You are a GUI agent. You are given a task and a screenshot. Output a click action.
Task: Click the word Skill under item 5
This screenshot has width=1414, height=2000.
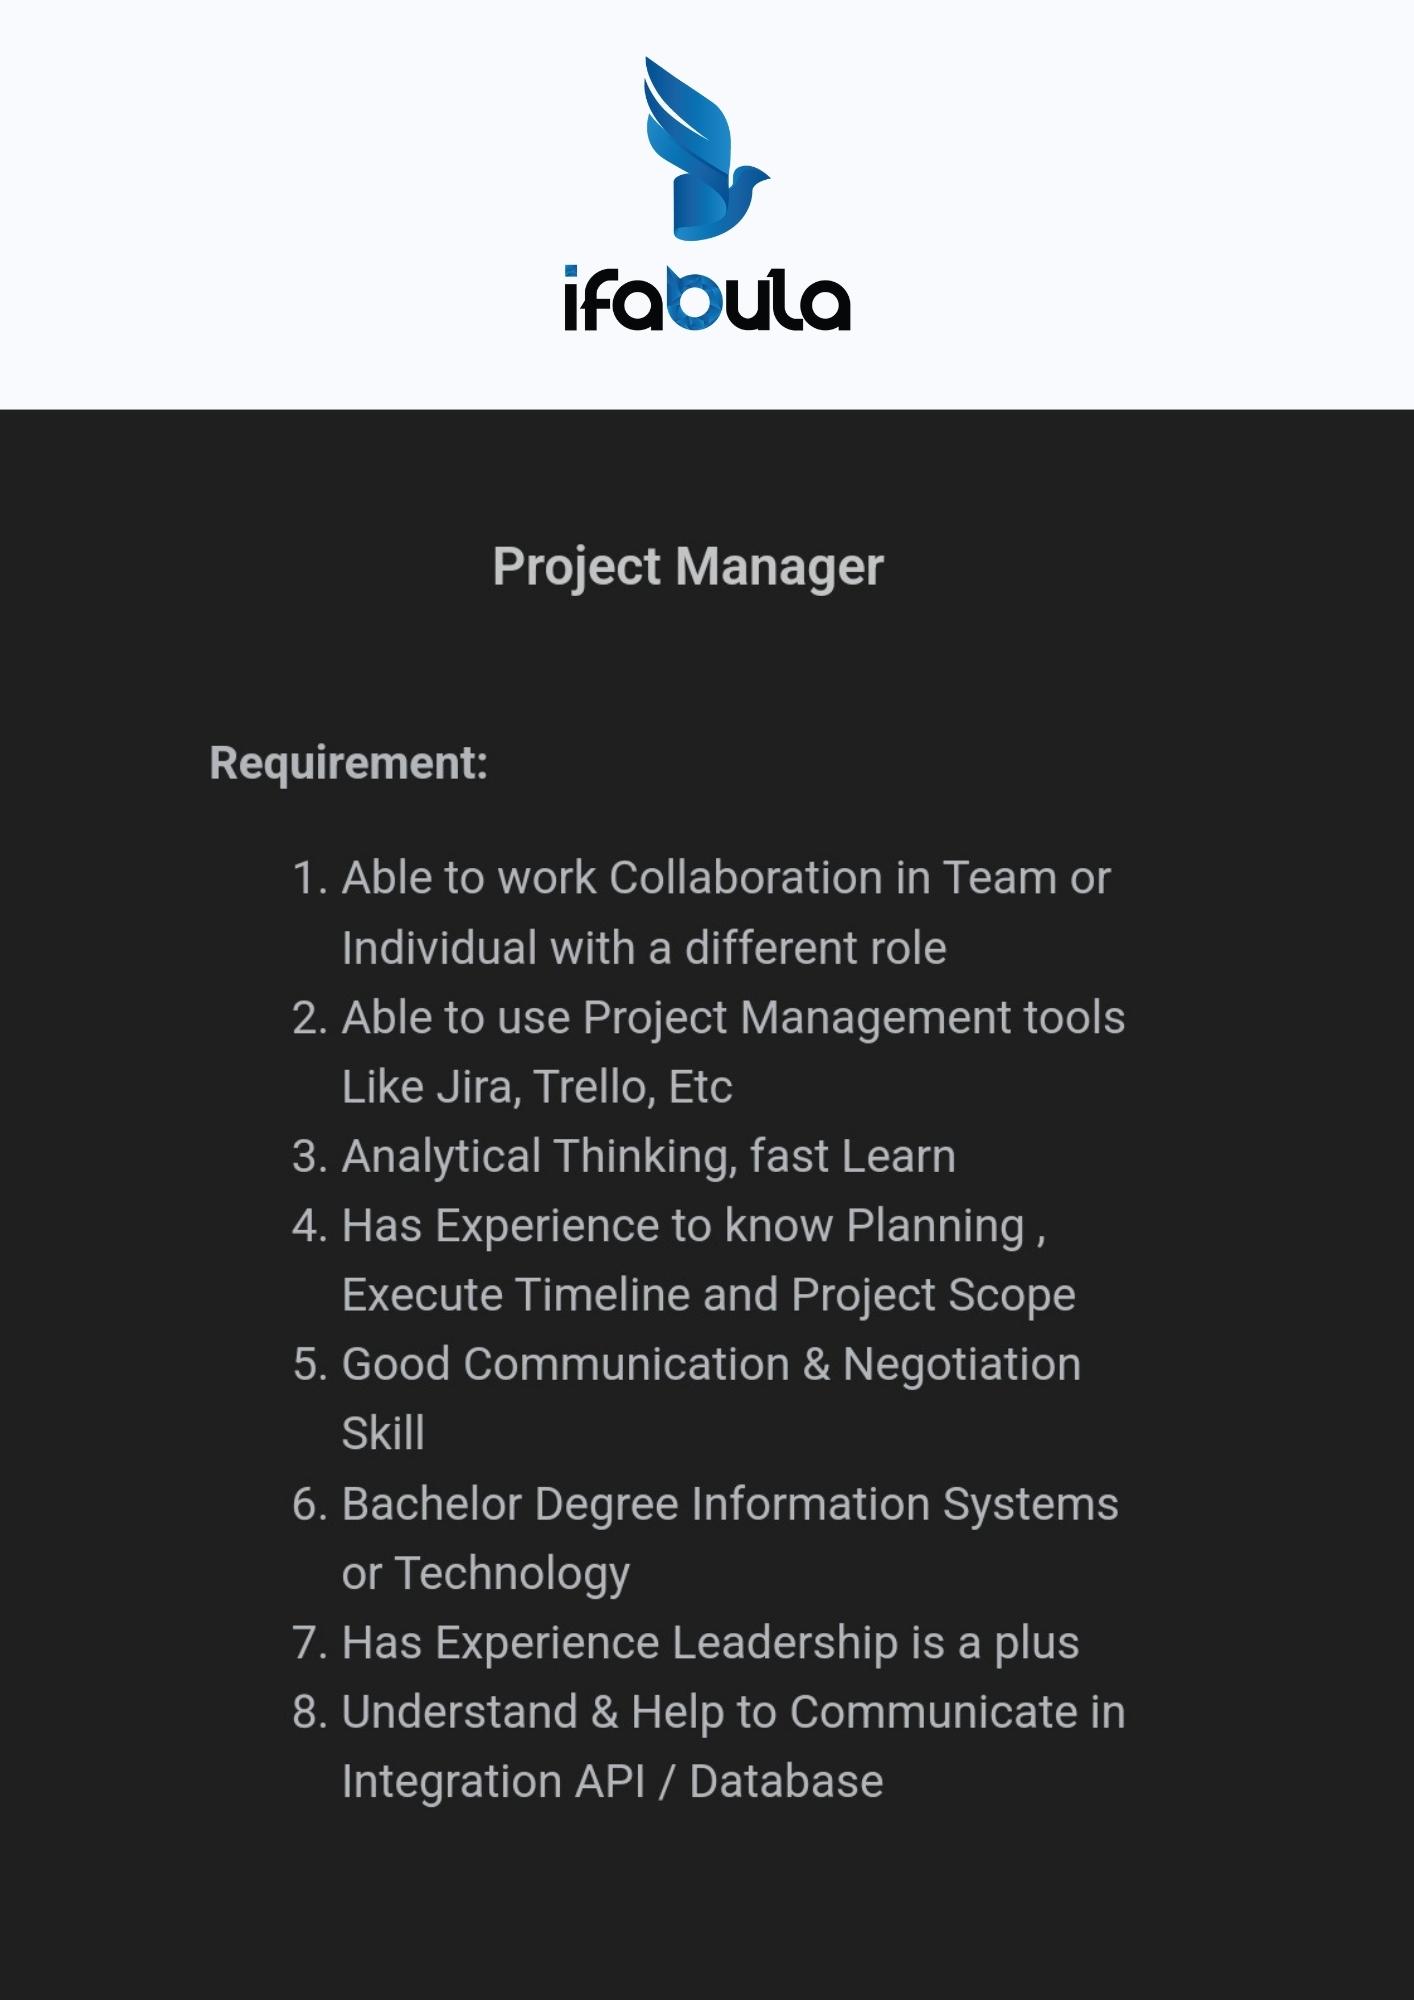[383, 1434]
